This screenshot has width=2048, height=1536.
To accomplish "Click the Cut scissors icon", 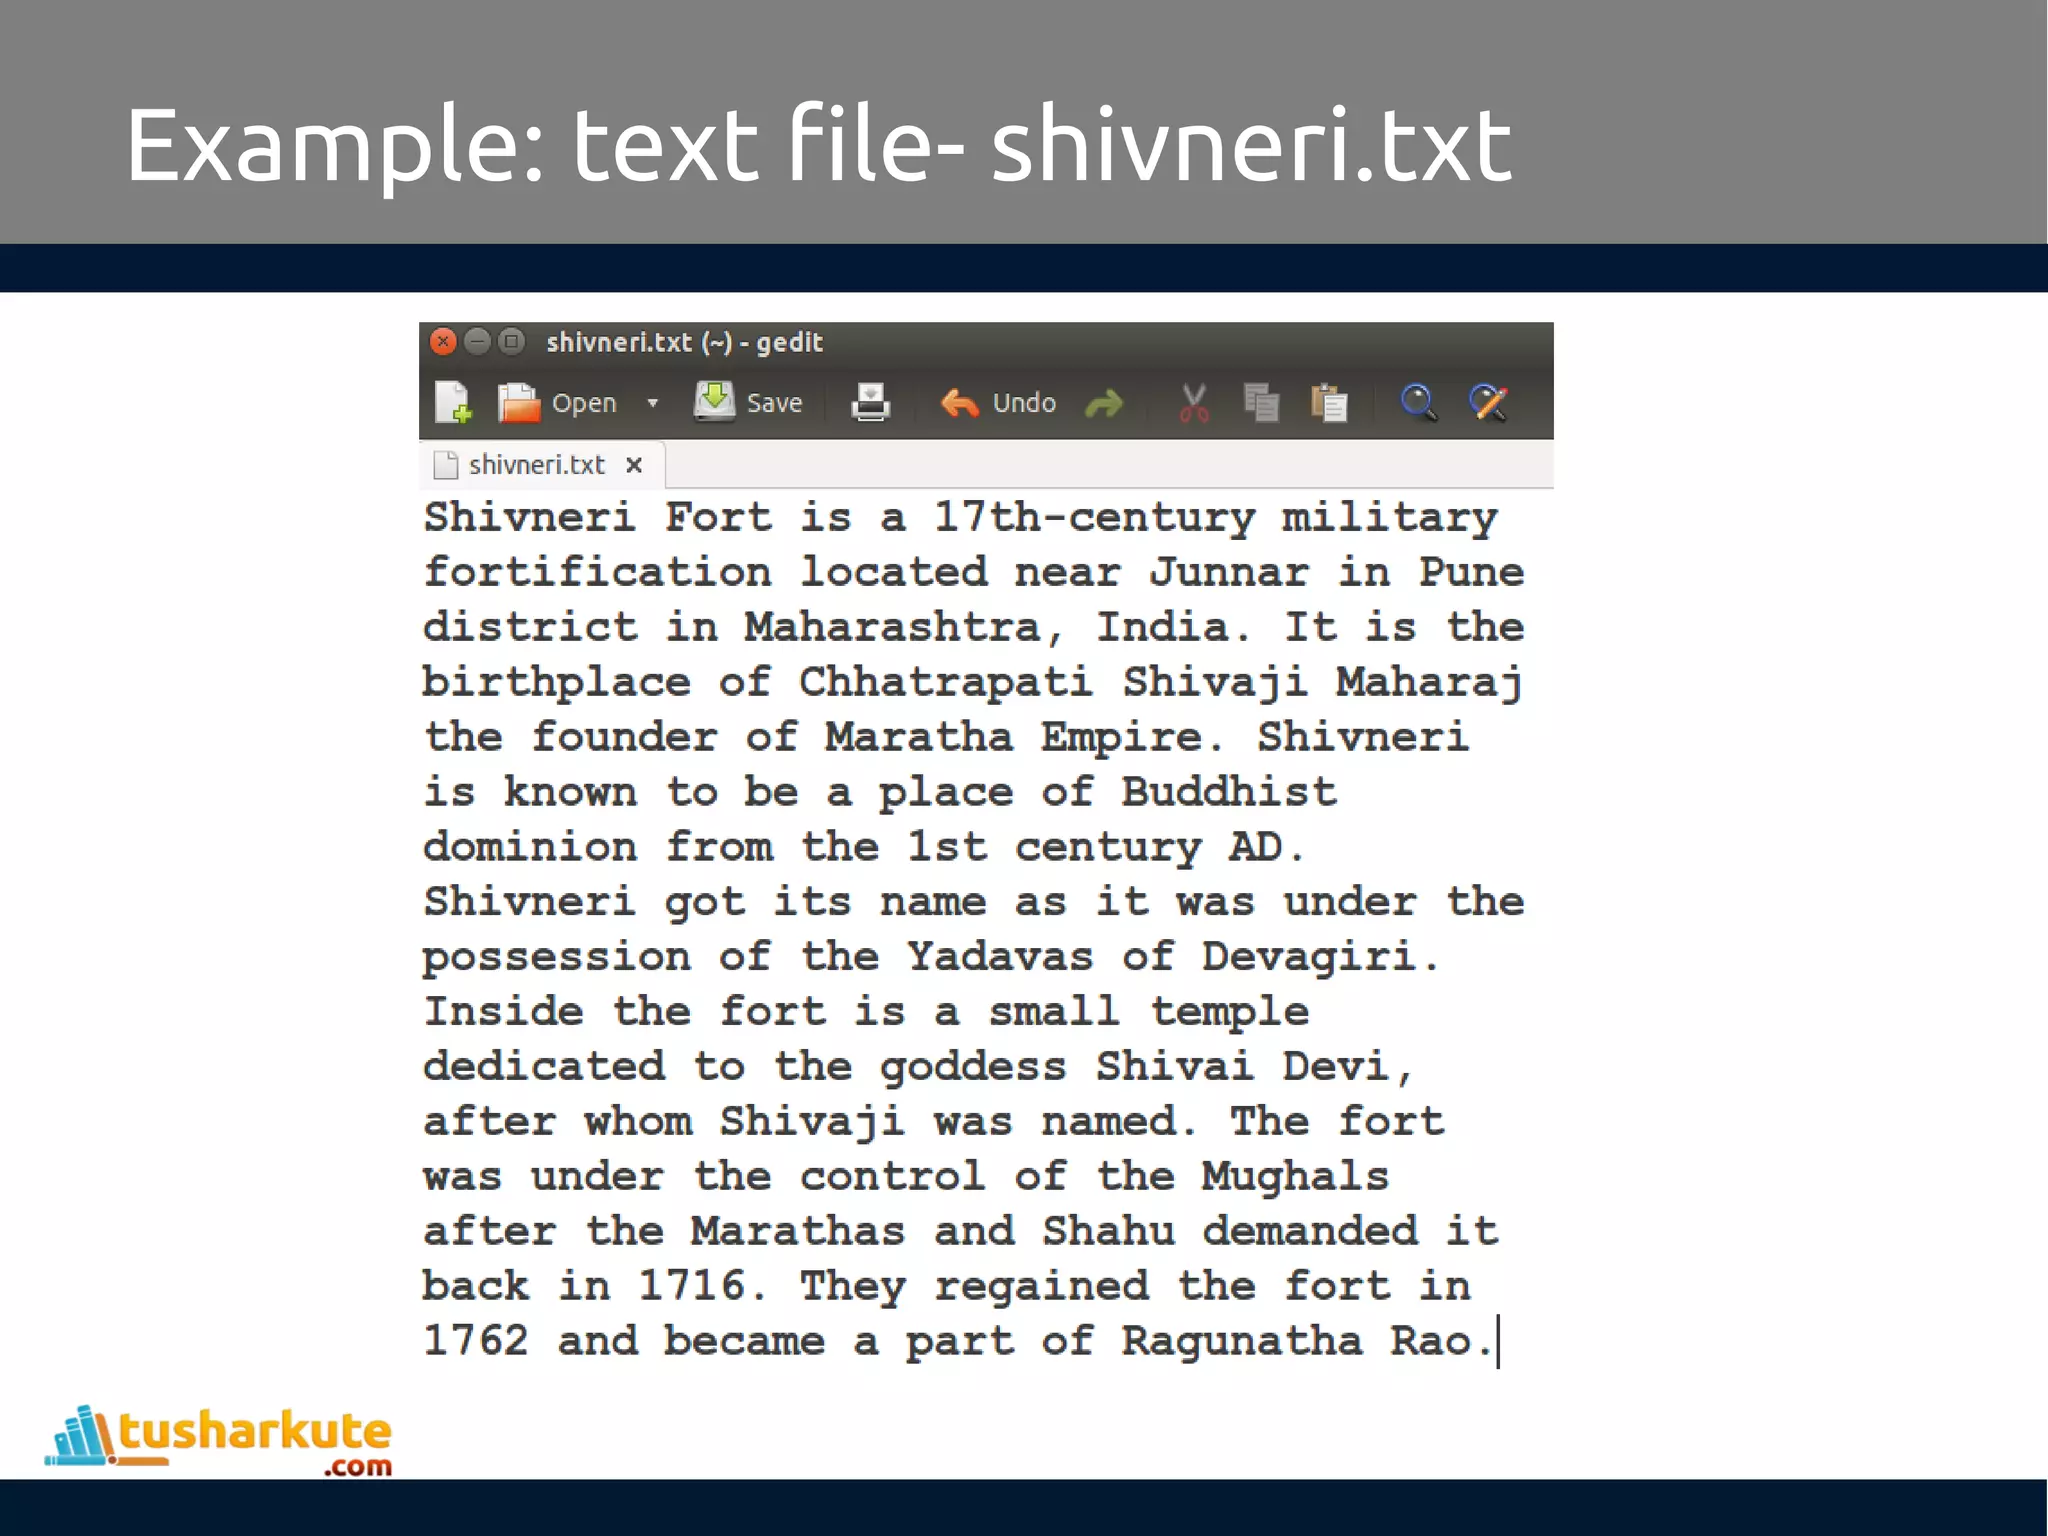I will [x=1194, y=403].
